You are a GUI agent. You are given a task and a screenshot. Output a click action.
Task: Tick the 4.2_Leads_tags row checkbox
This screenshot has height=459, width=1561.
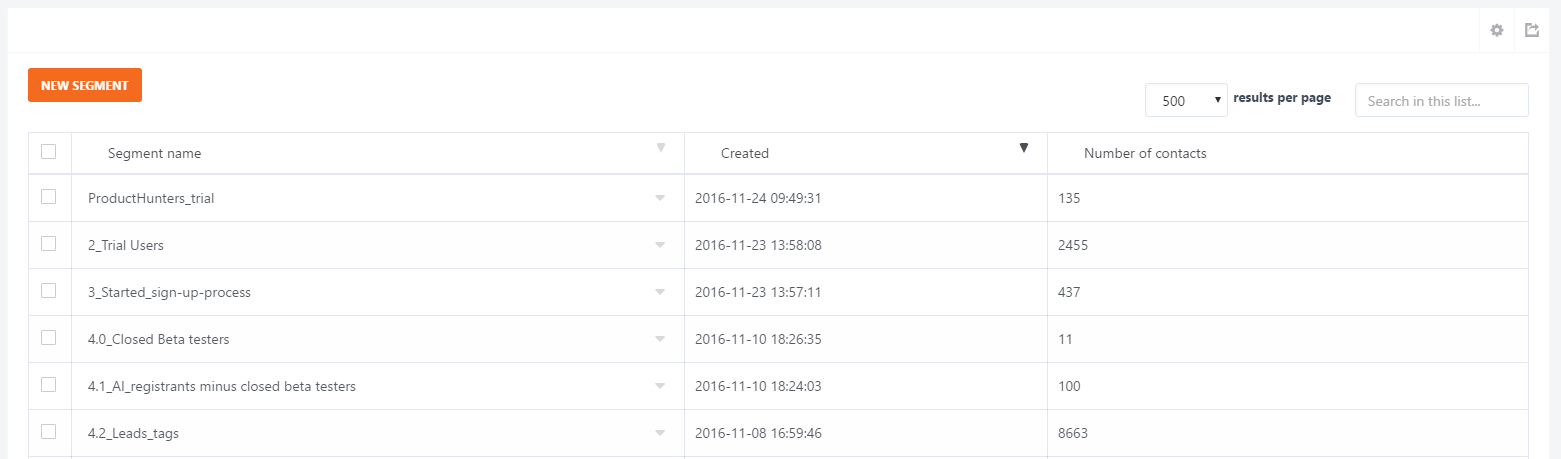click(x=48, y=431)
